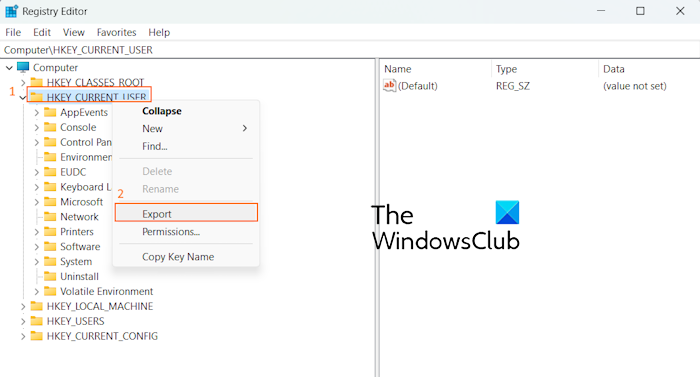Image resolution: width=700 pixels, height=377 pixels.
Task: Select the Uninstall folder icon
Action: point(50,276)
